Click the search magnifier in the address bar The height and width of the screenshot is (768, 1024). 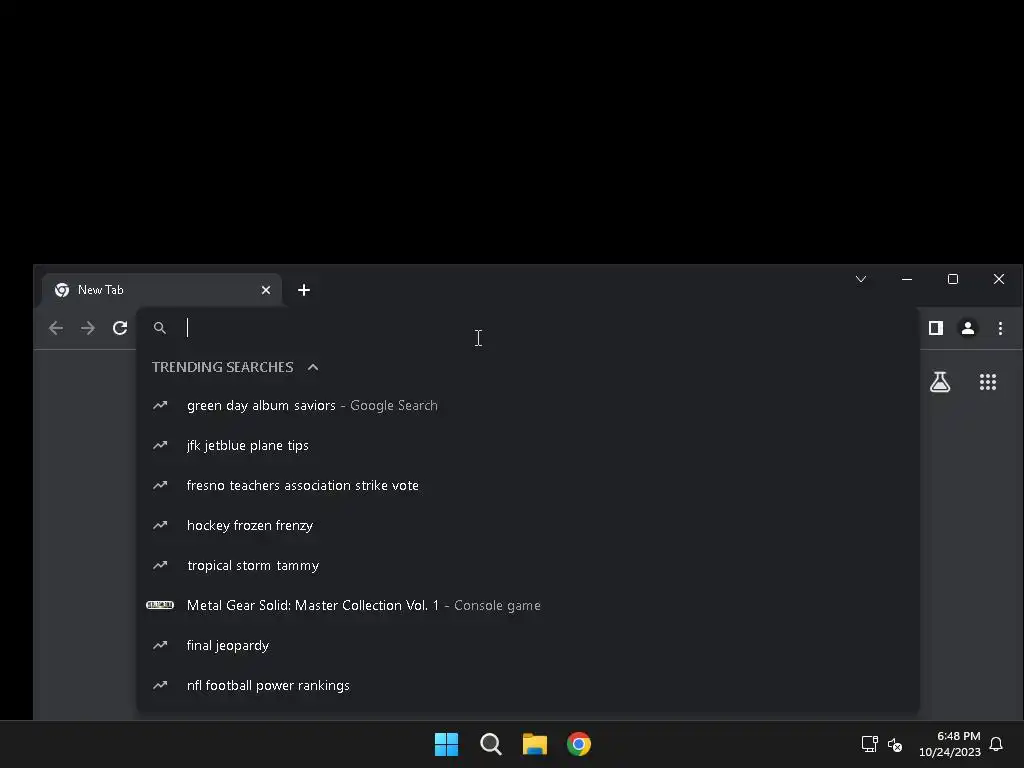coord(159,328)
